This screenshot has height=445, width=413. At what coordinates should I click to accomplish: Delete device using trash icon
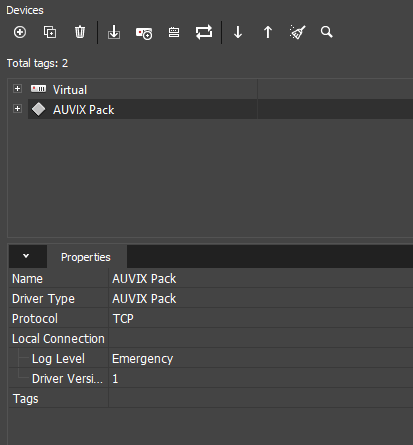pos(80,32)
